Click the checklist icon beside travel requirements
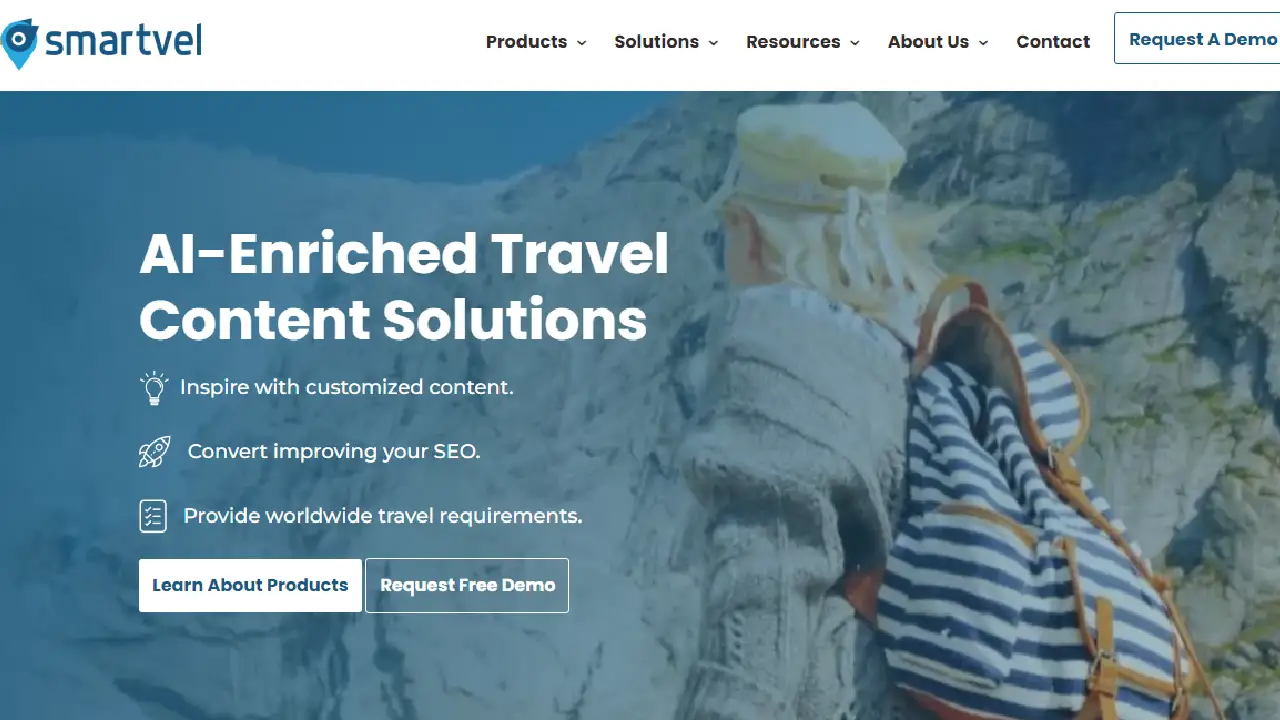The height and width of the screenshot is (720, 1280). click(153, 516)
